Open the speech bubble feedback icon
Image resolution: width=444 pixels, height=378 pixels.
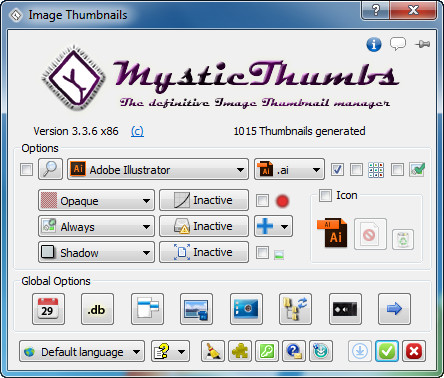pos(398,44)
